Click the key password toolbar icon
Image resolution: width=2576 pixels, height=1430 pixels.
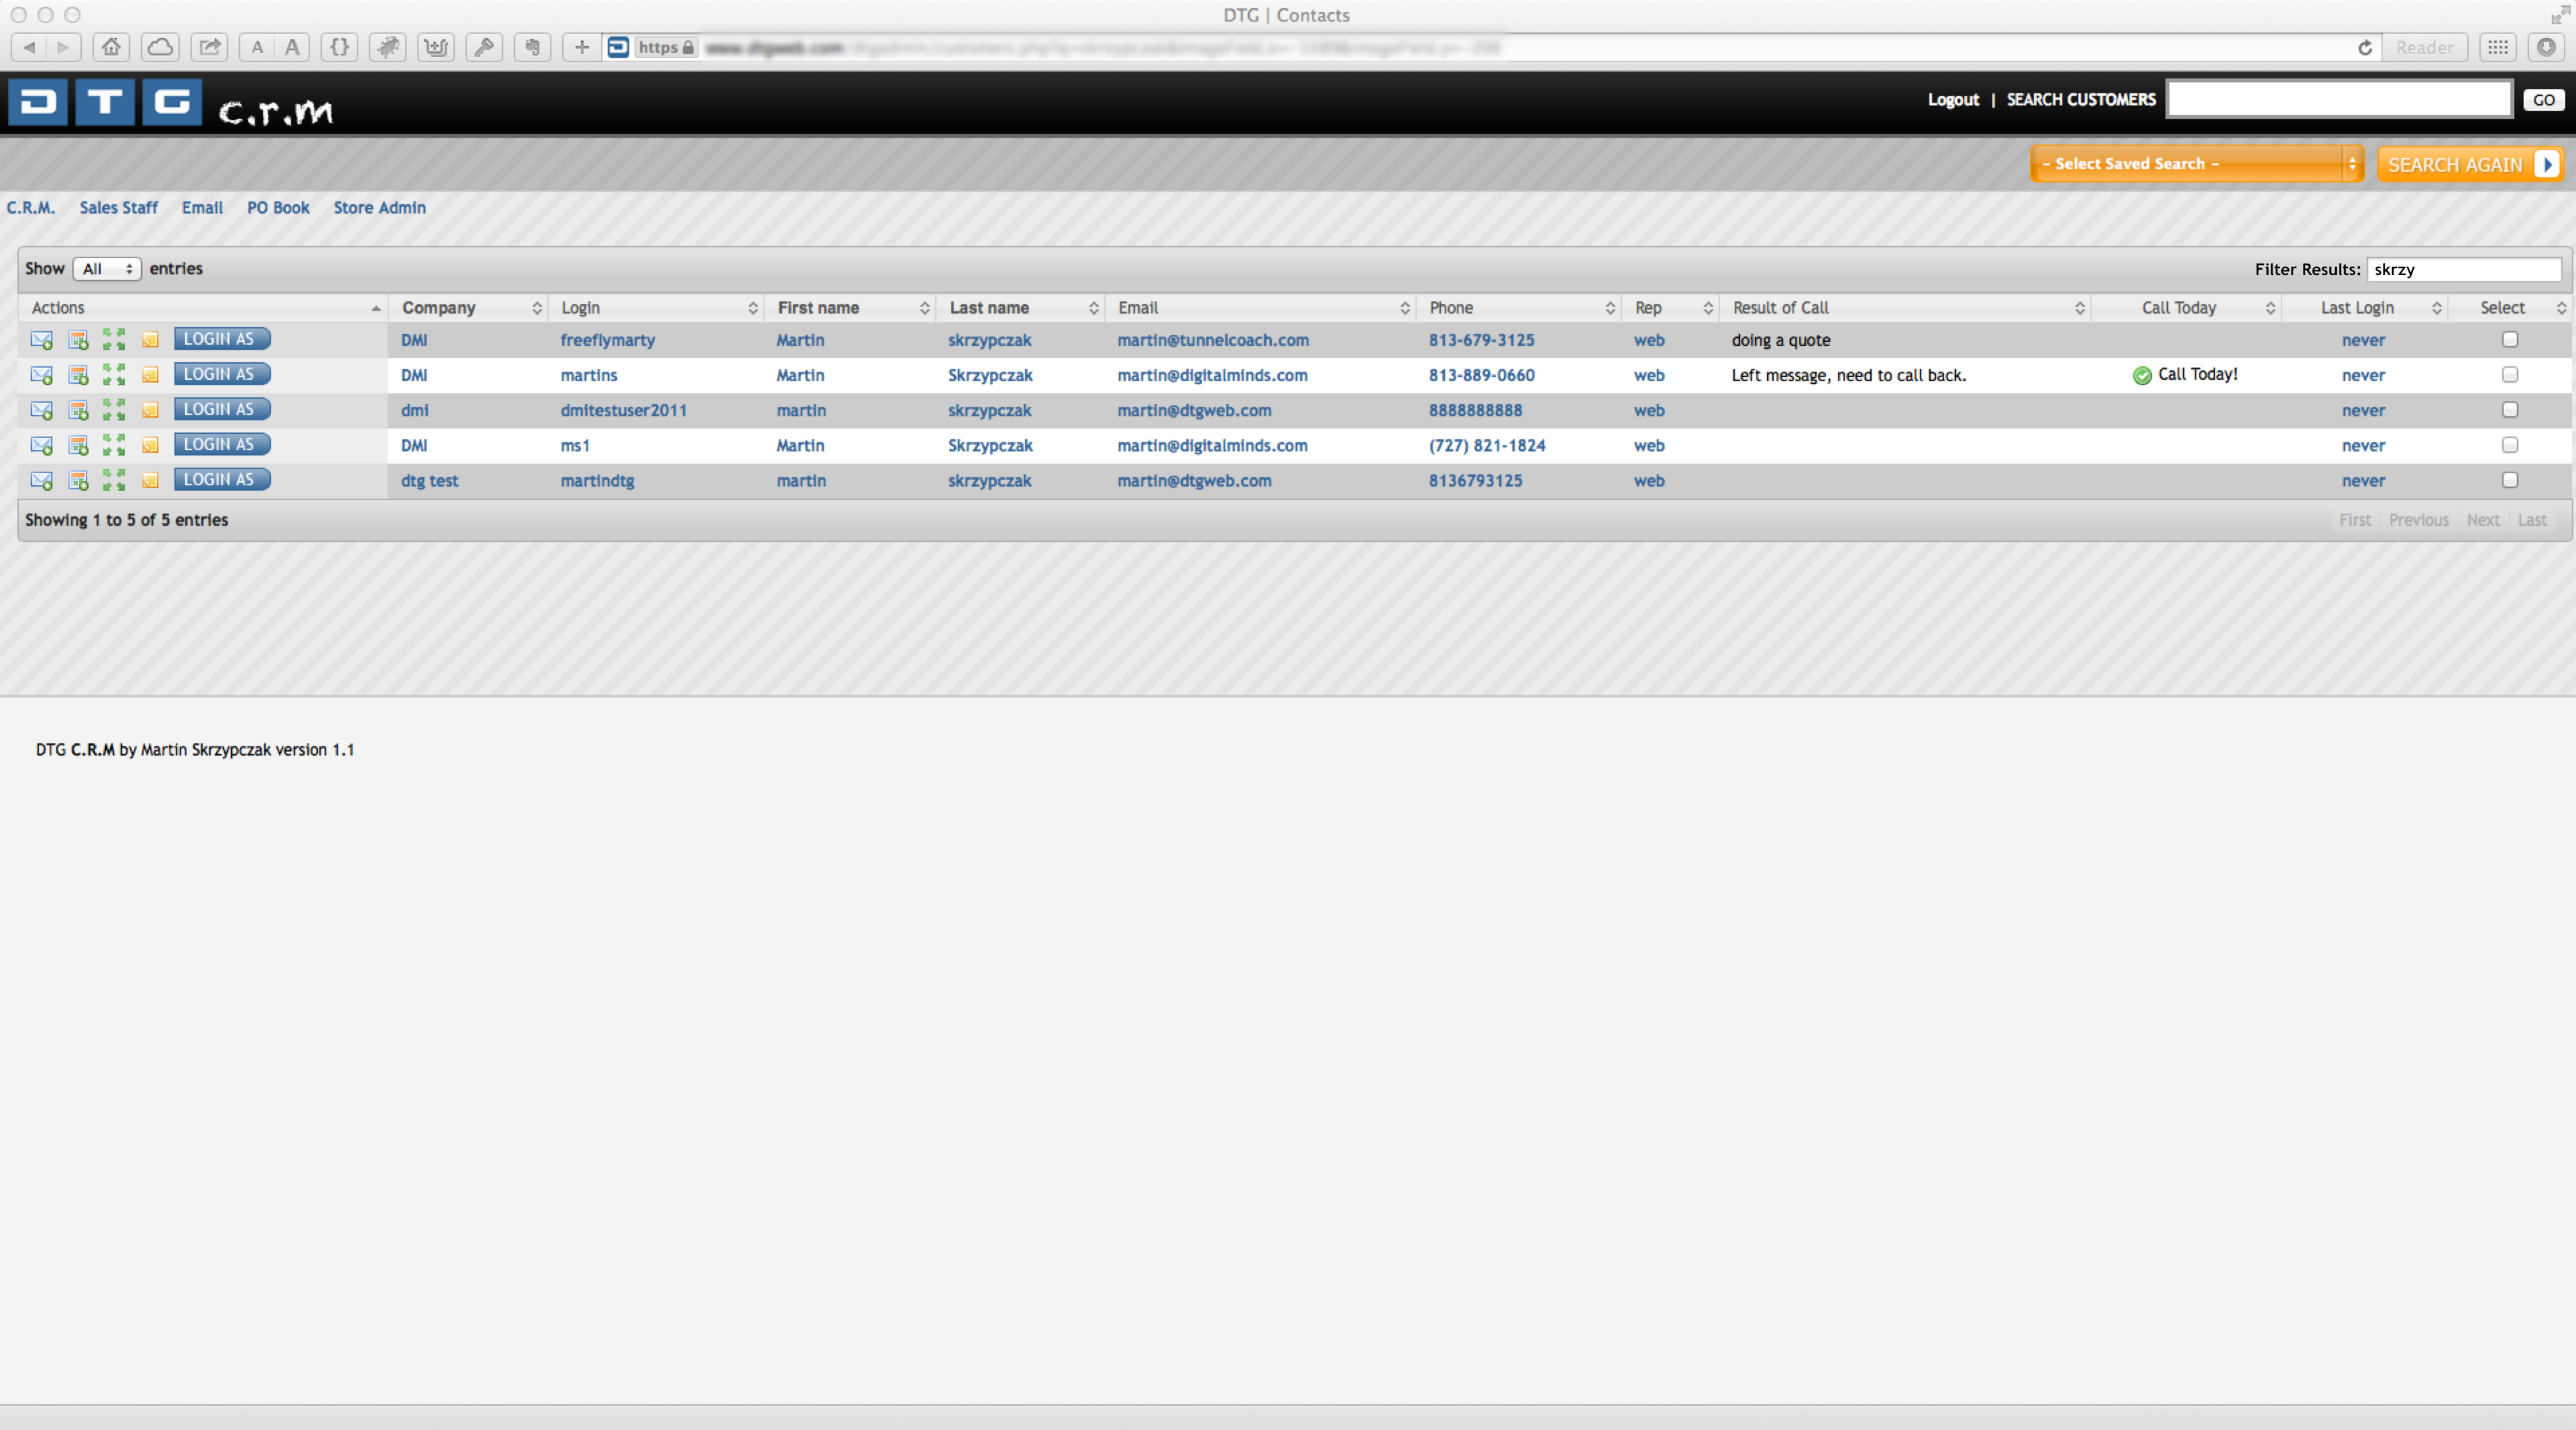pyautogui.click(x=484, y=47)
